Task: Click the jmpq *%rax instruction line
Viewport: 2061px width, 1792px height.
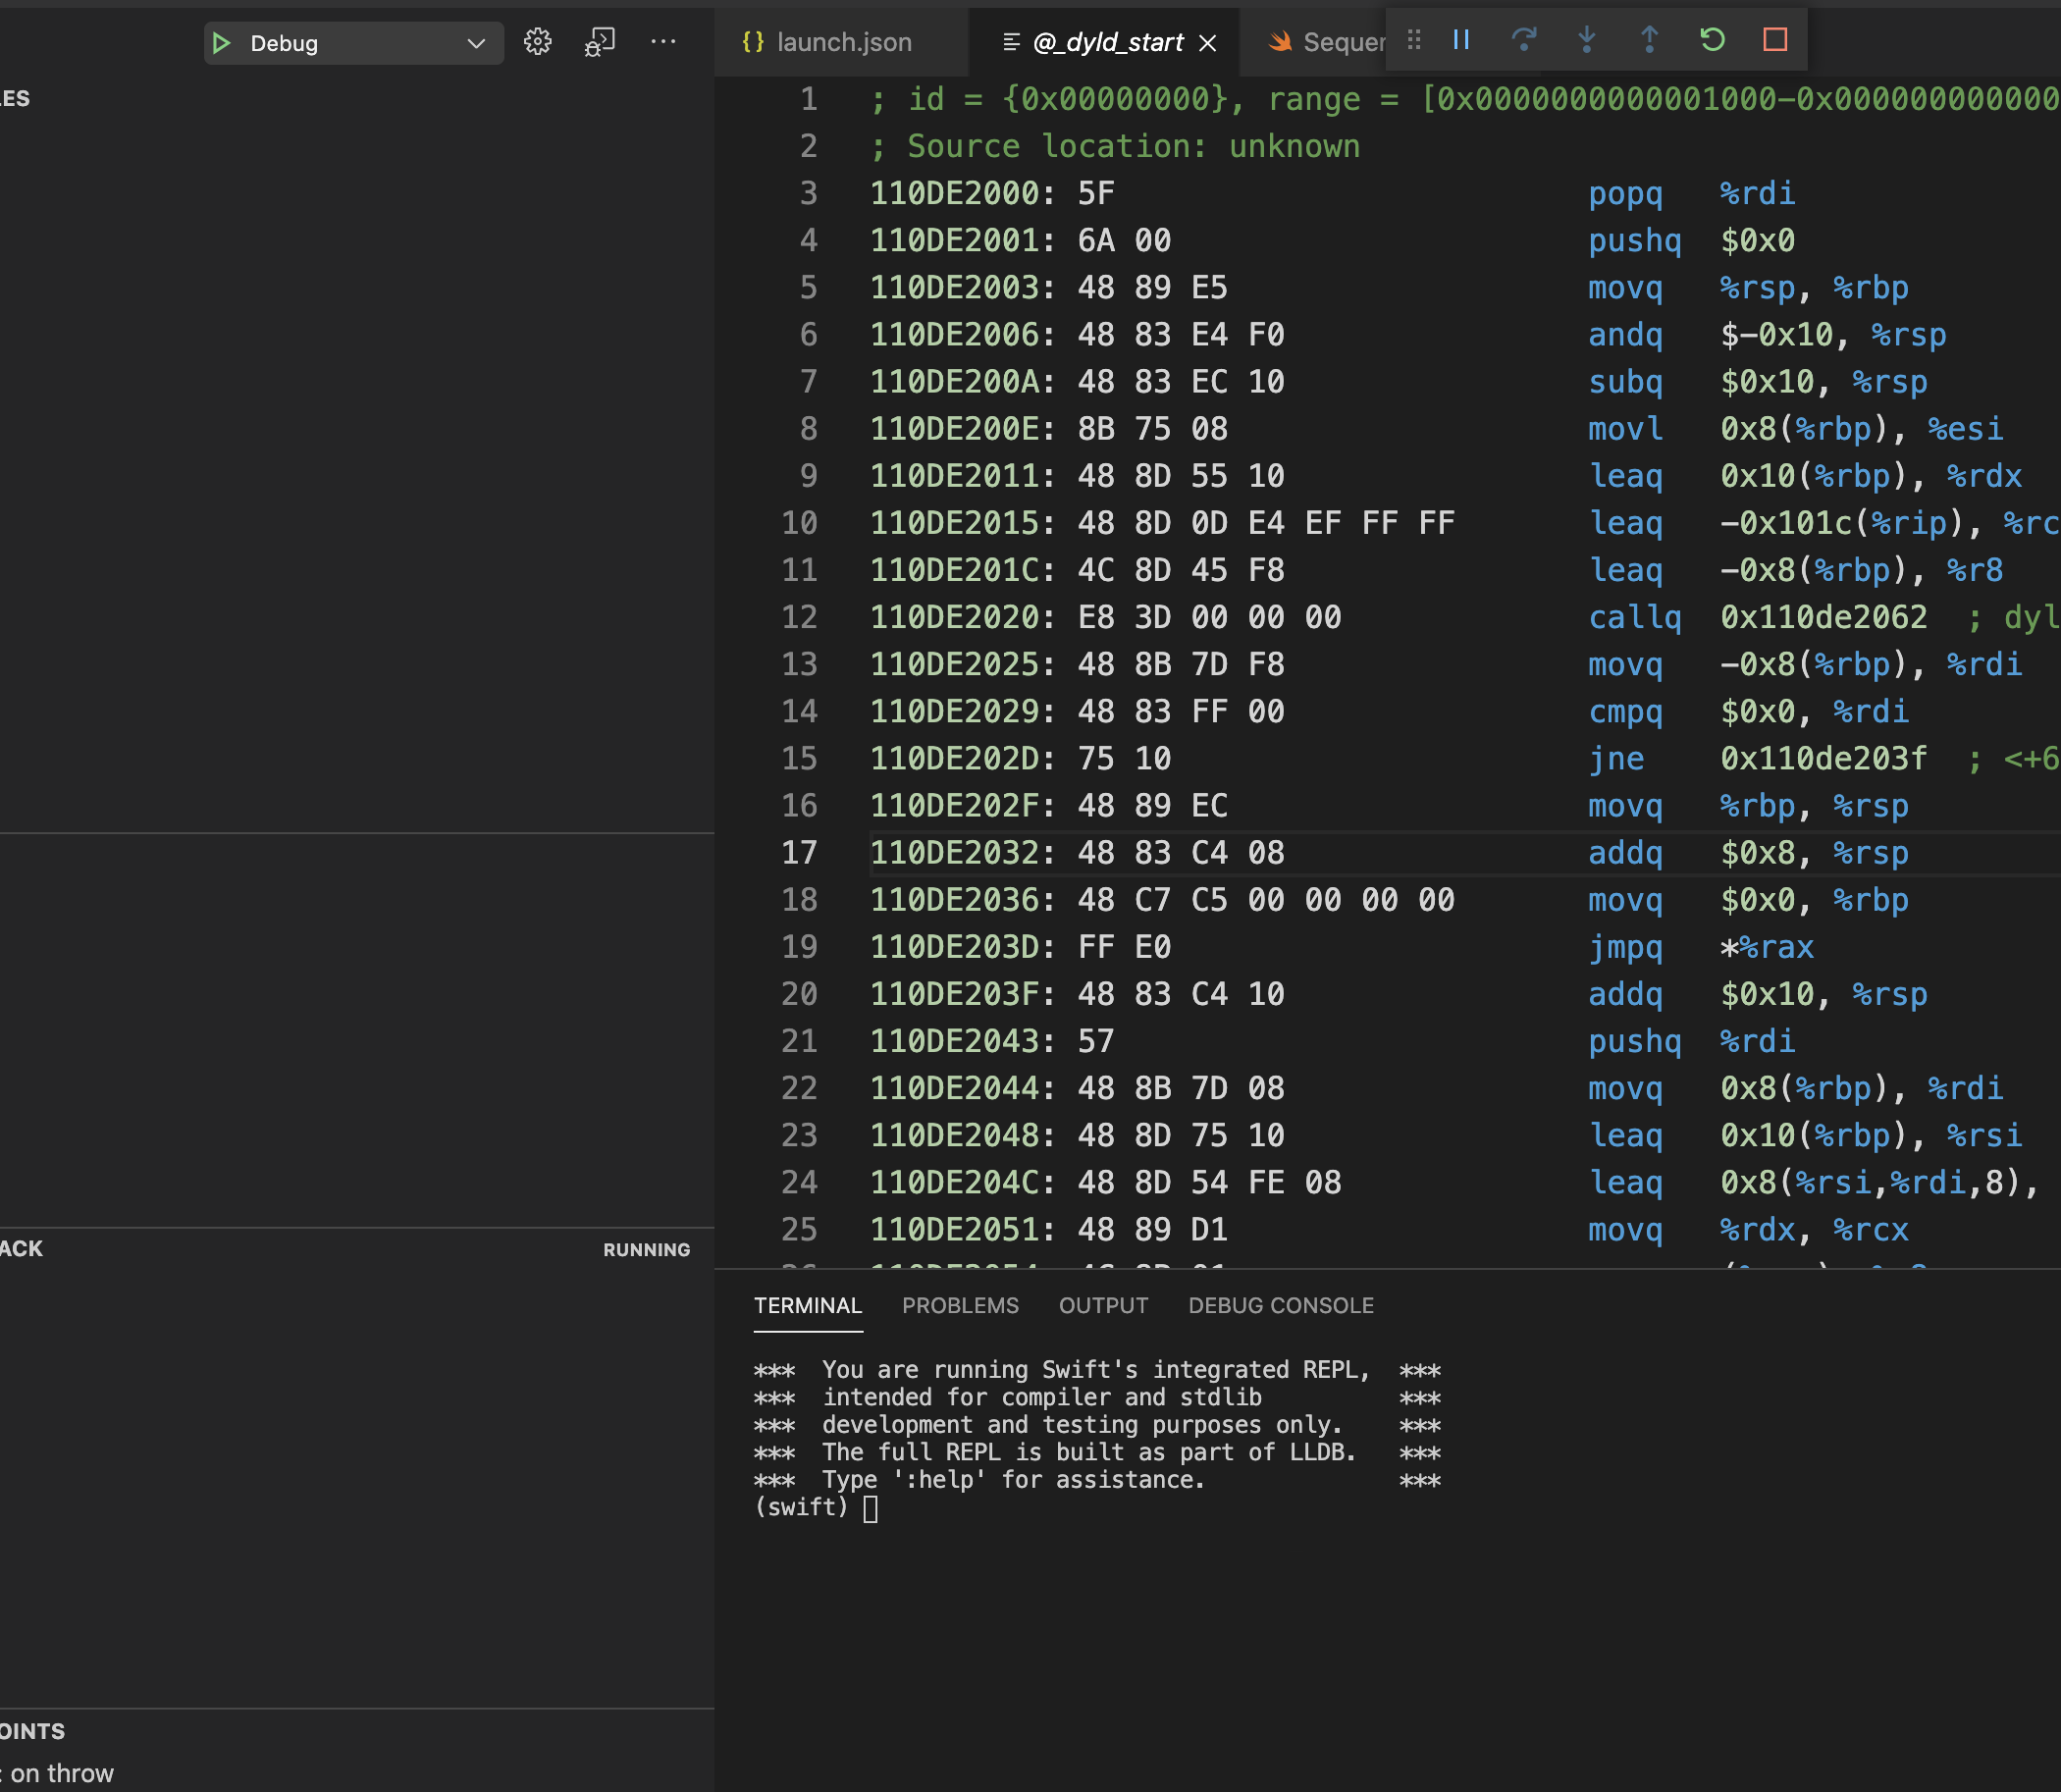Action: [1465, 946]
